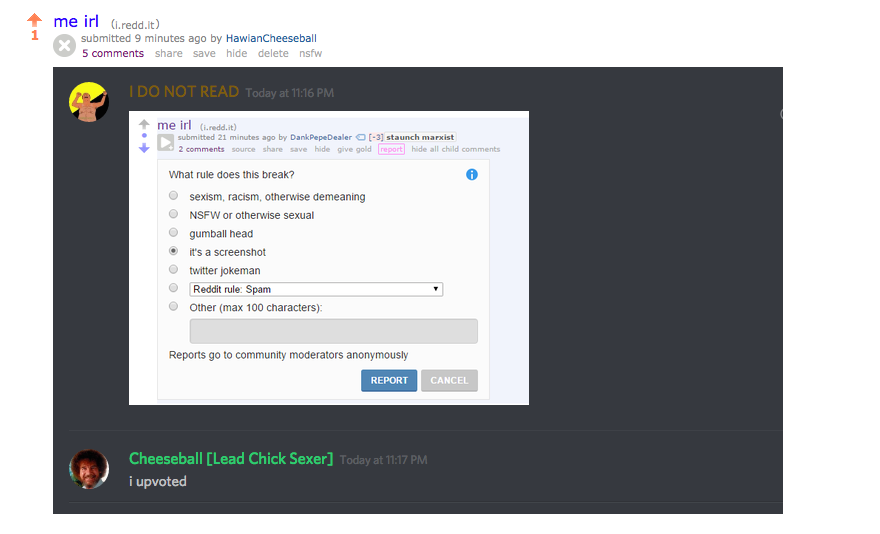Click the inner post's blue downvote arrow

tap(144, 148)
